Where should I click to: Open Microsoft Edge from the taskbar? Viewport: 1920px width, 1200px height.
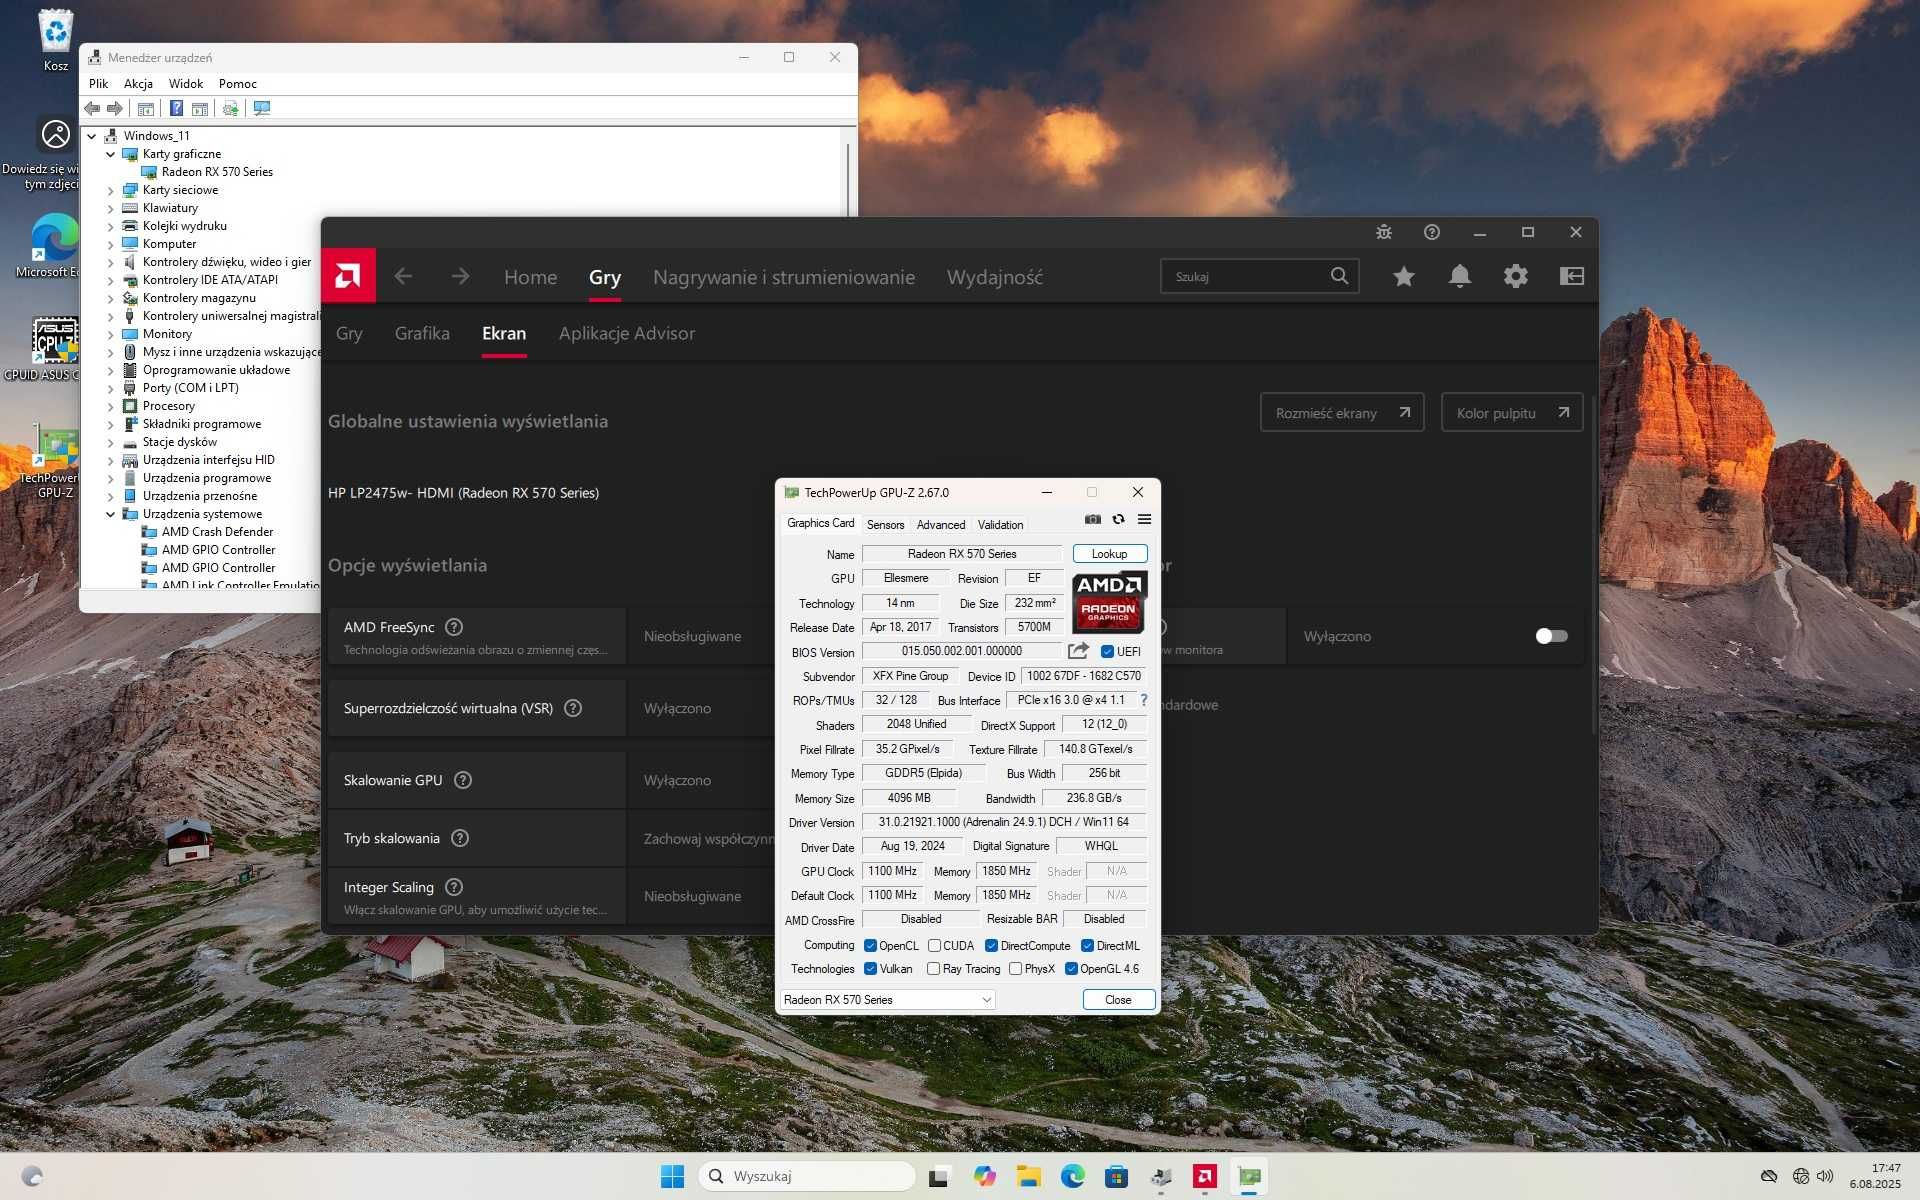point(1073,1176)
